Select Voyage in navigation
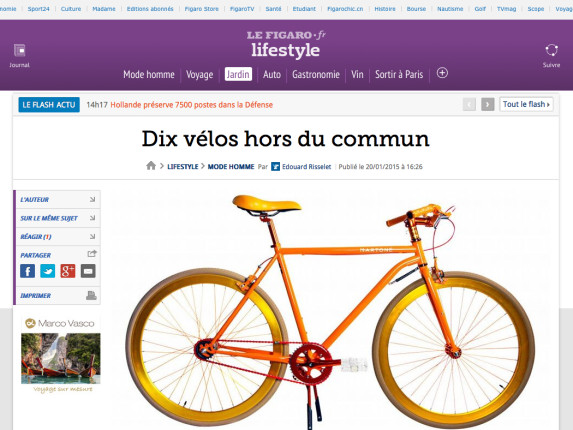 point(200,75)
